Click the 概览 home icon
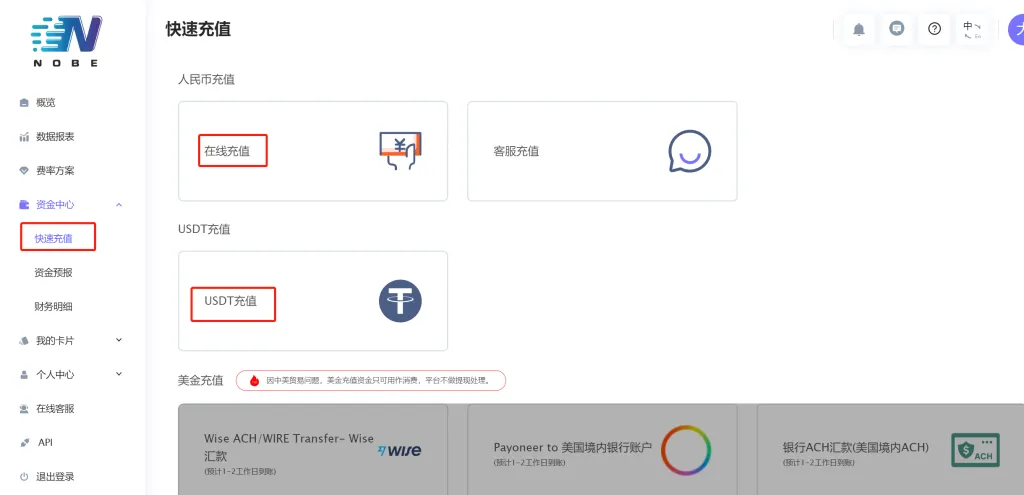This screenshot has height=495, width=1024. click(24, 103)
